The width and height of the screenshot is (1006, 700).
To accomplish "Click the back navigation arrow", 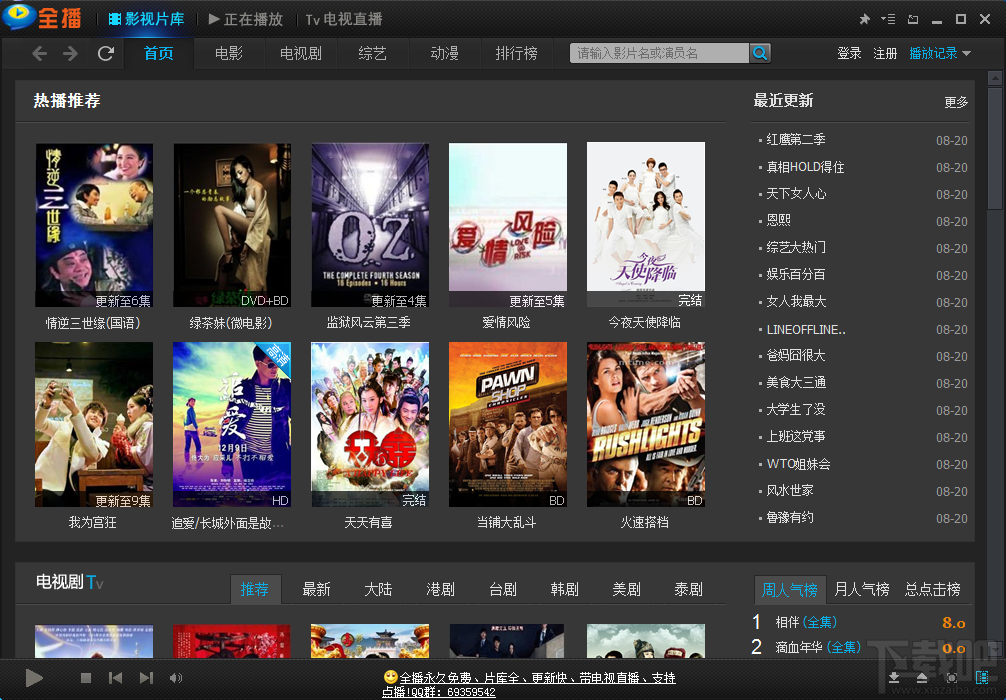I will point(39,53).
